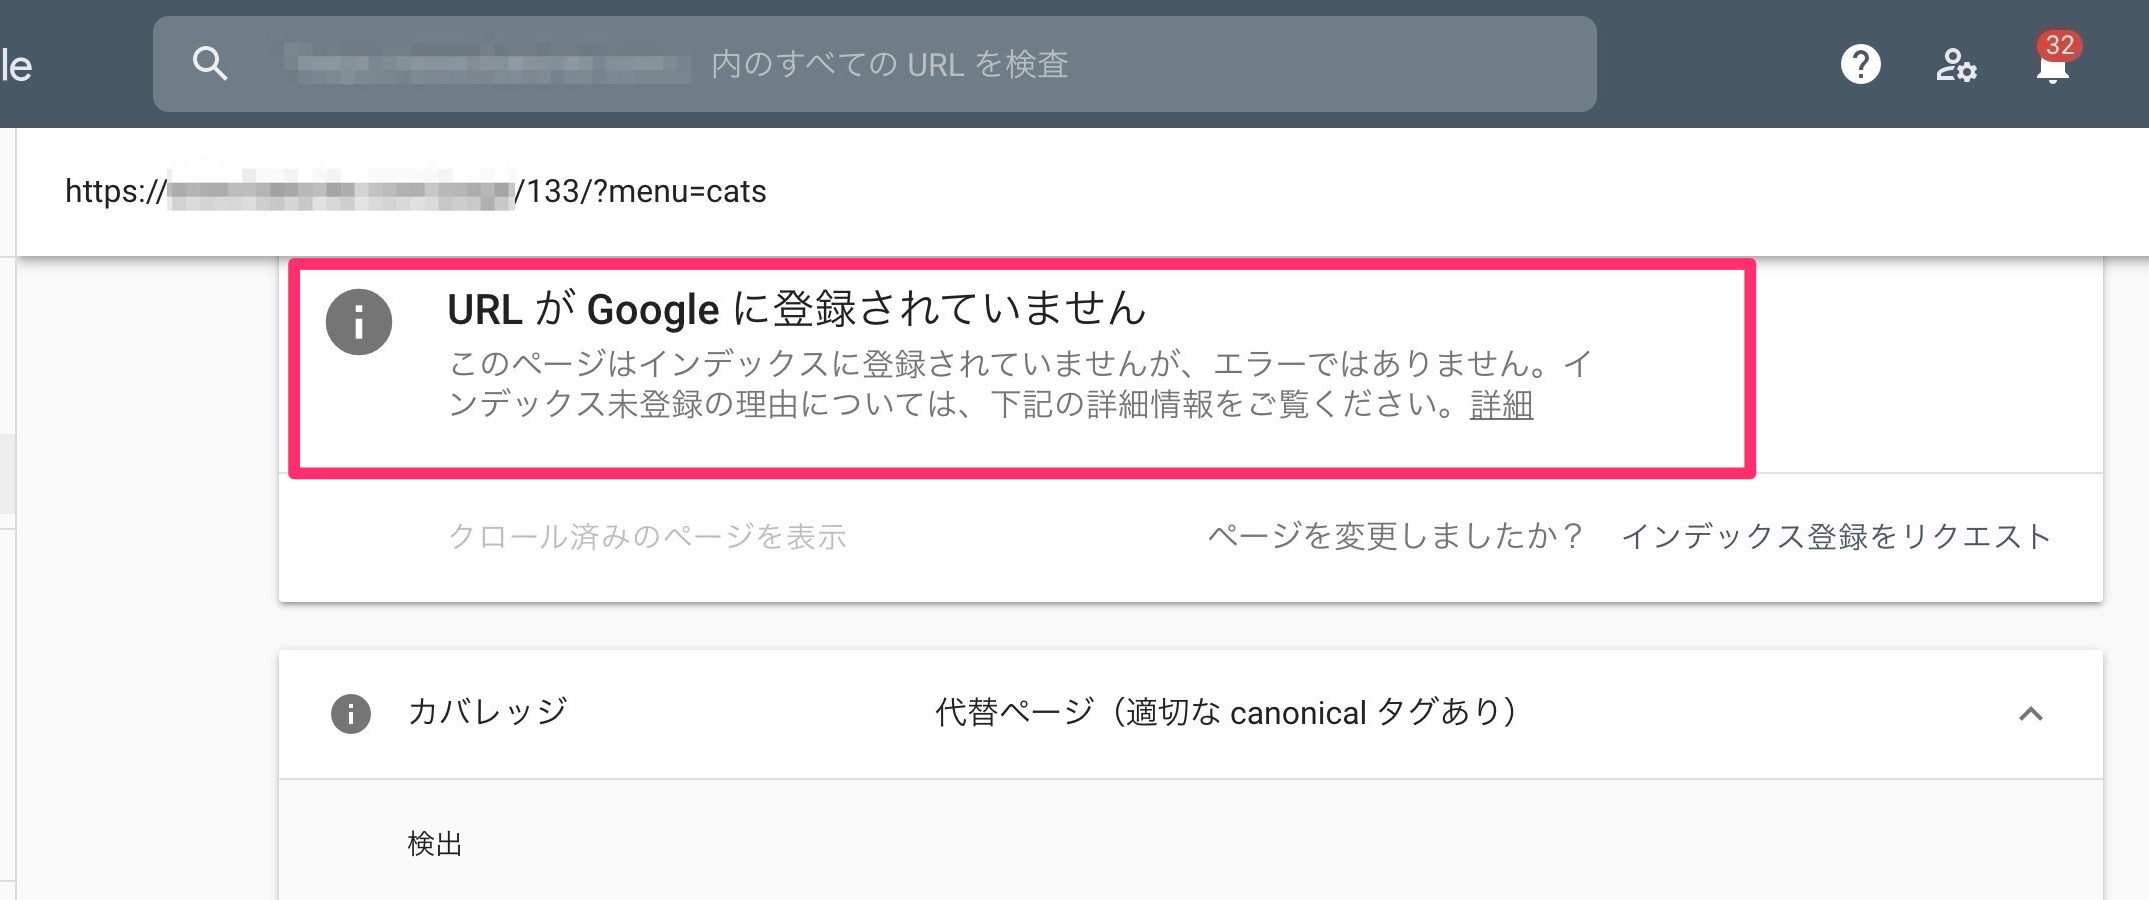Click the 検出 label
The width and height of the screenshot is (2149, 900).
435,844
